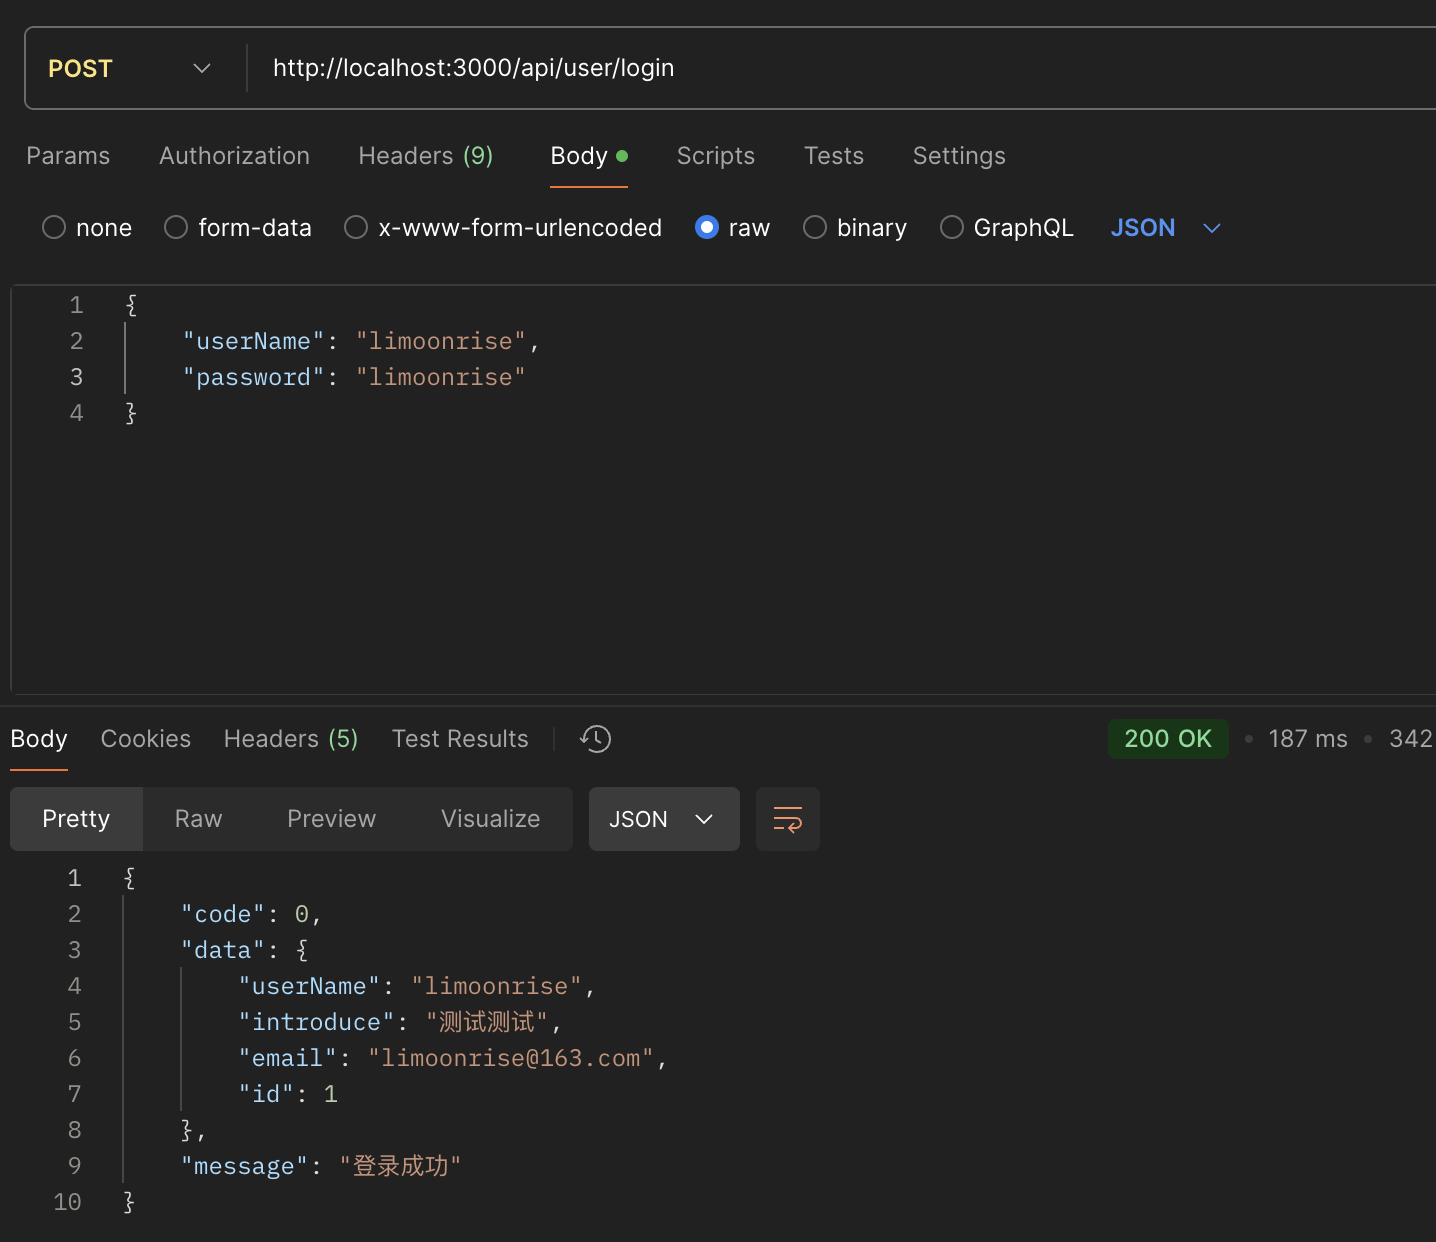Go to the request Headers (9) tab
The image size is (1436, 1242).
[x=425, y=156]
